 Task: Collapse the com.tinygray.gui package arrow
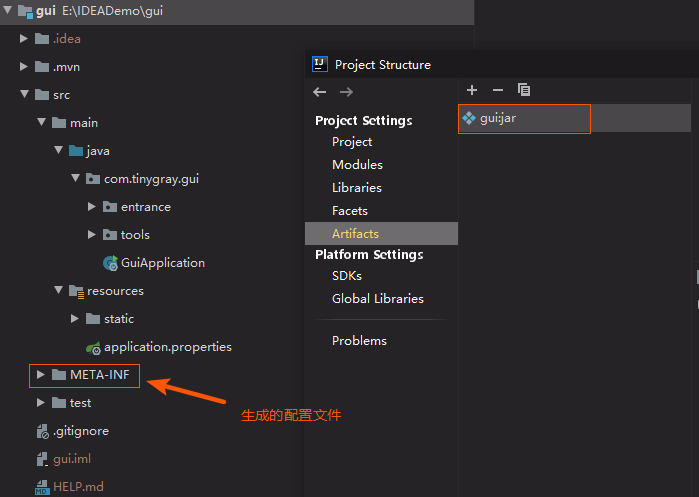point(75,178)
